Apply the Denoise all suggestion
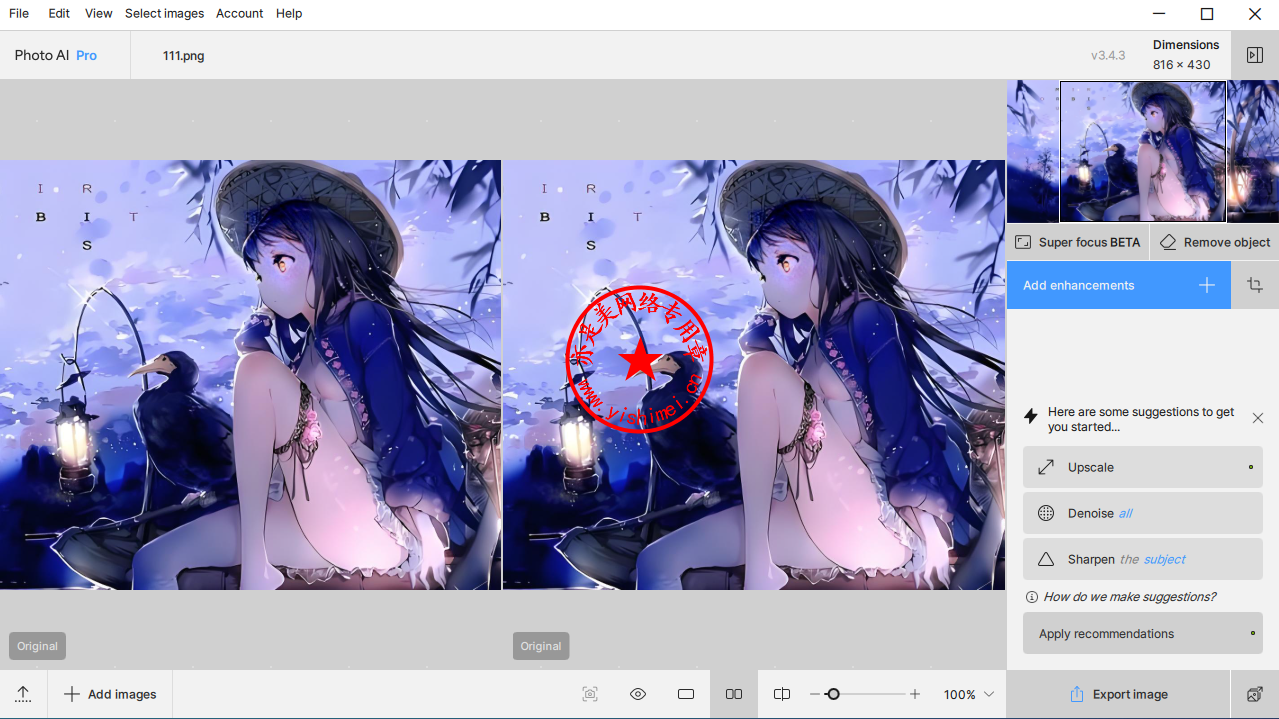Viewport: 1279px width, 719px height. coord(1143,513)
